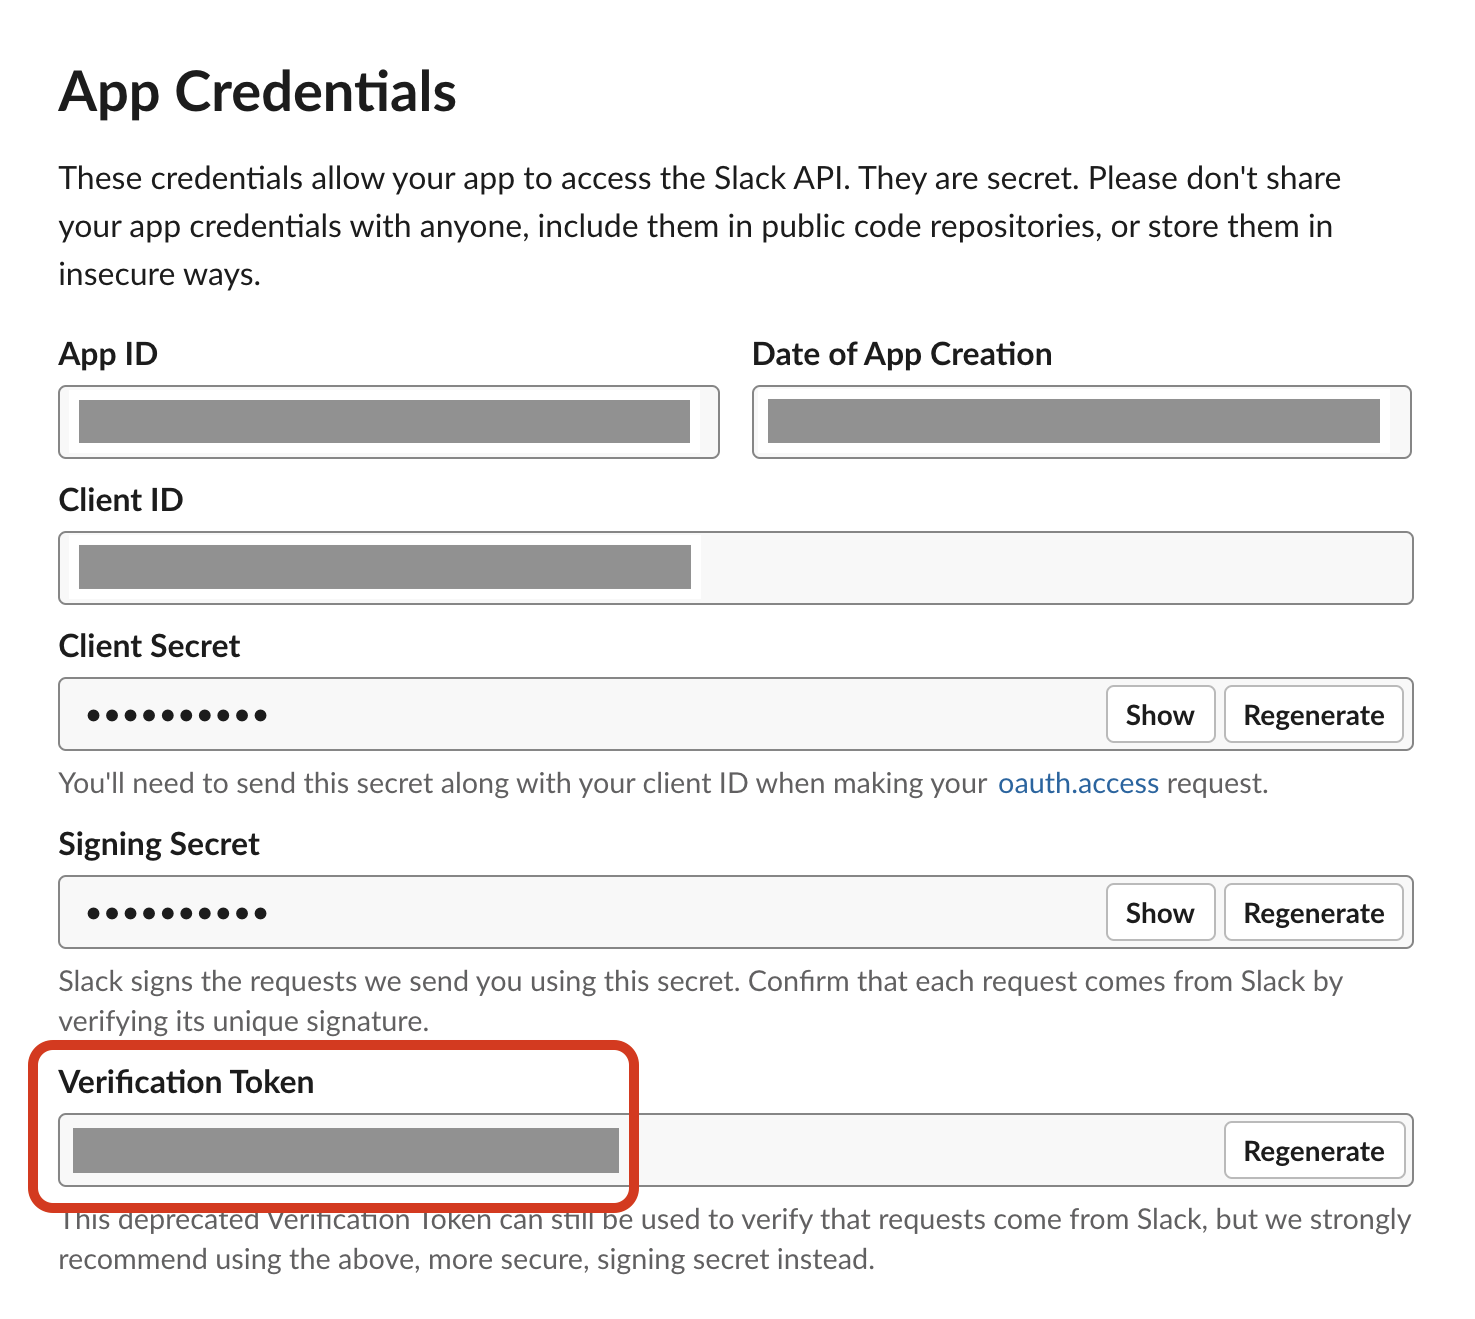Click the highlighted Verification Token value

[x=345, y=1150]
